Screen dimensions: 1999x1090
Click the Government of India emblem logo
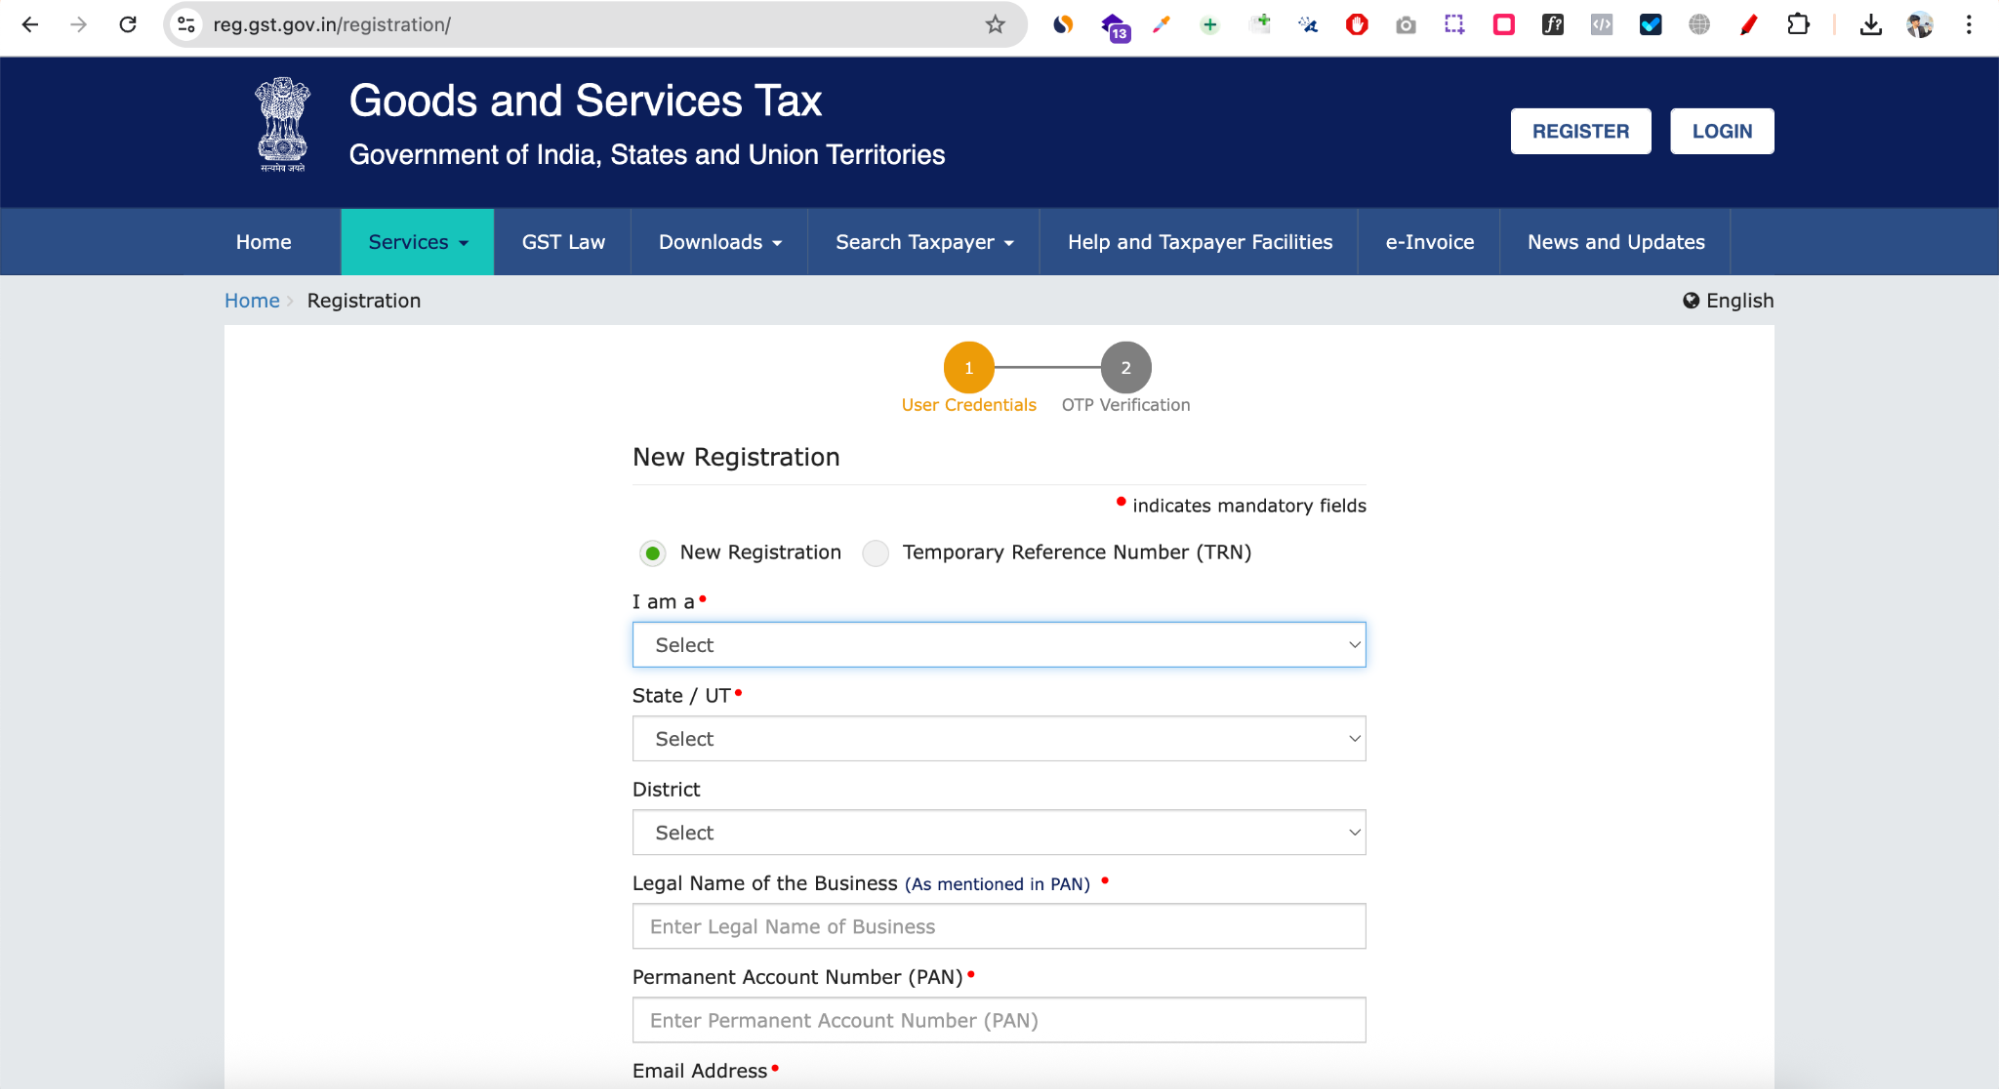point(283,124)
